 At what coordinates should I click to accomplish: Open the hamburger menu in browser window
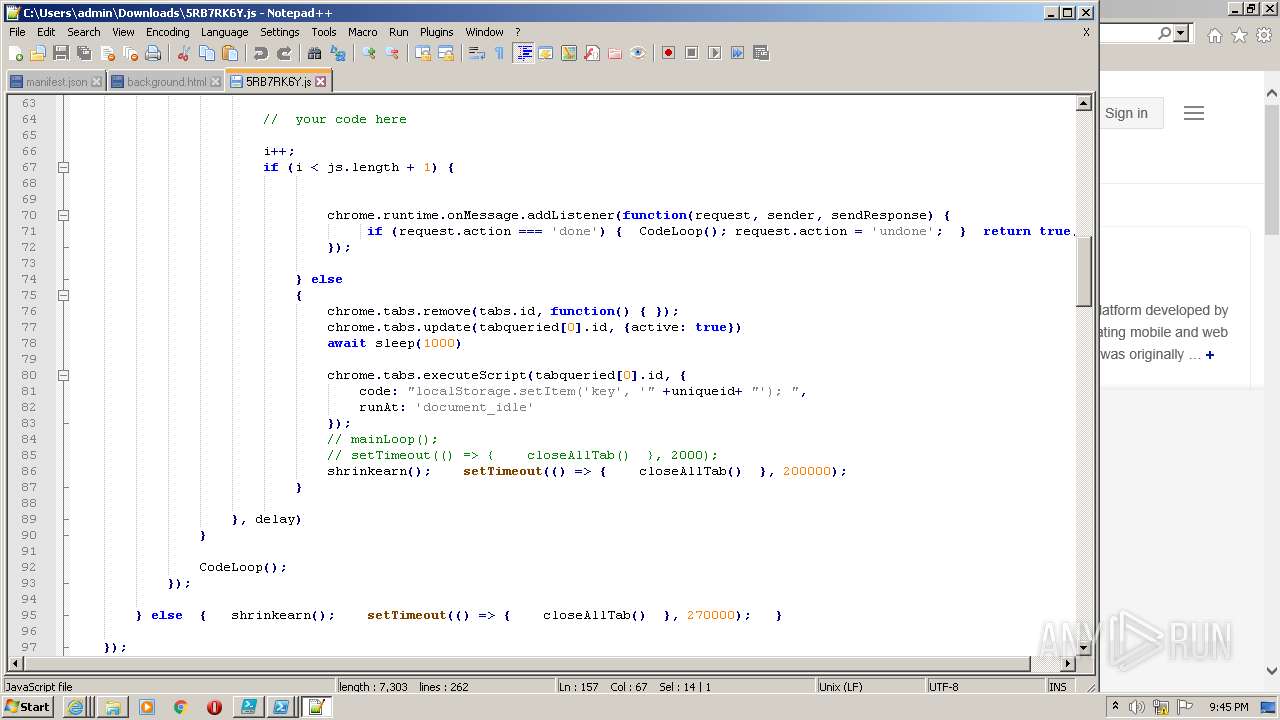pyautogui.click(x=1193, y=113)
